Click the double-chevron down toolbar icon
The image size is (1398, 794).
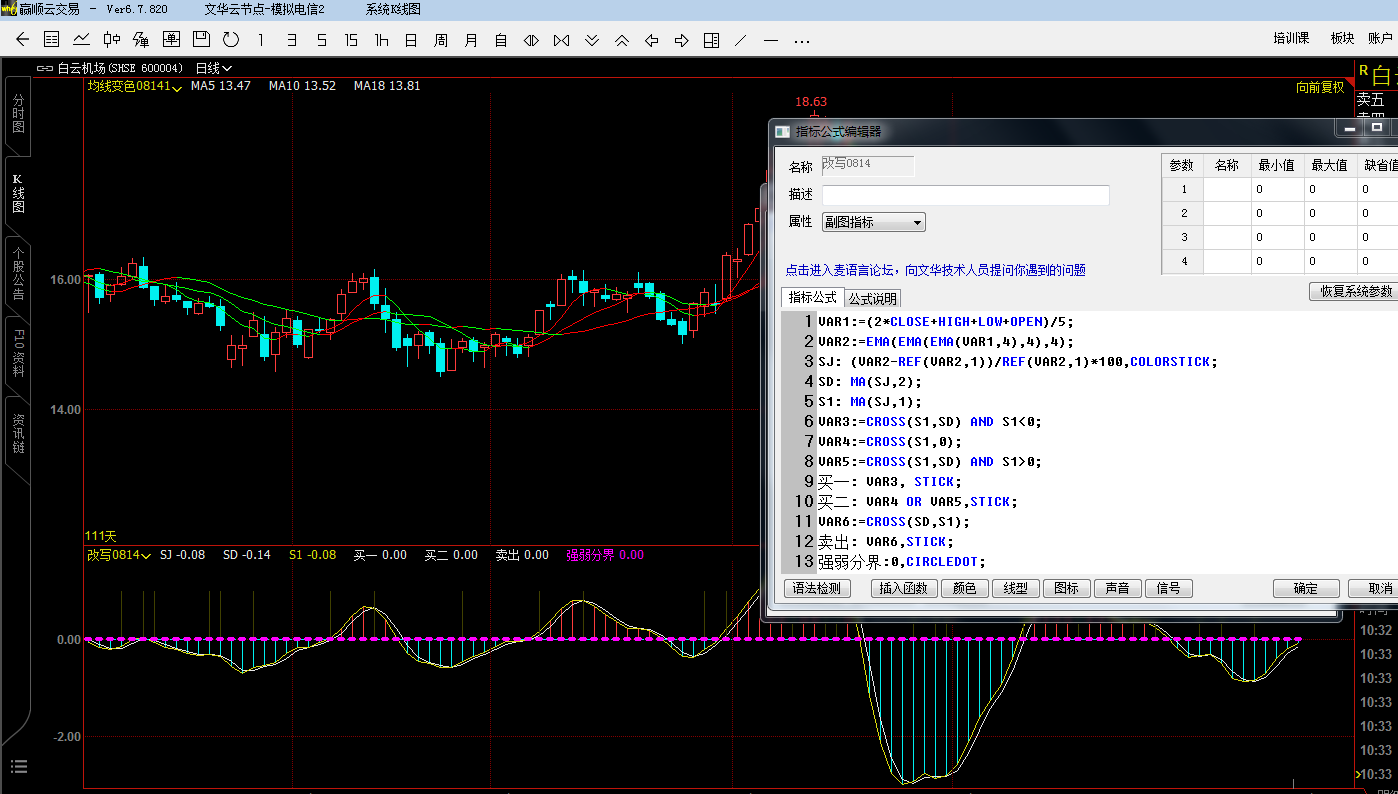(591, 40)
